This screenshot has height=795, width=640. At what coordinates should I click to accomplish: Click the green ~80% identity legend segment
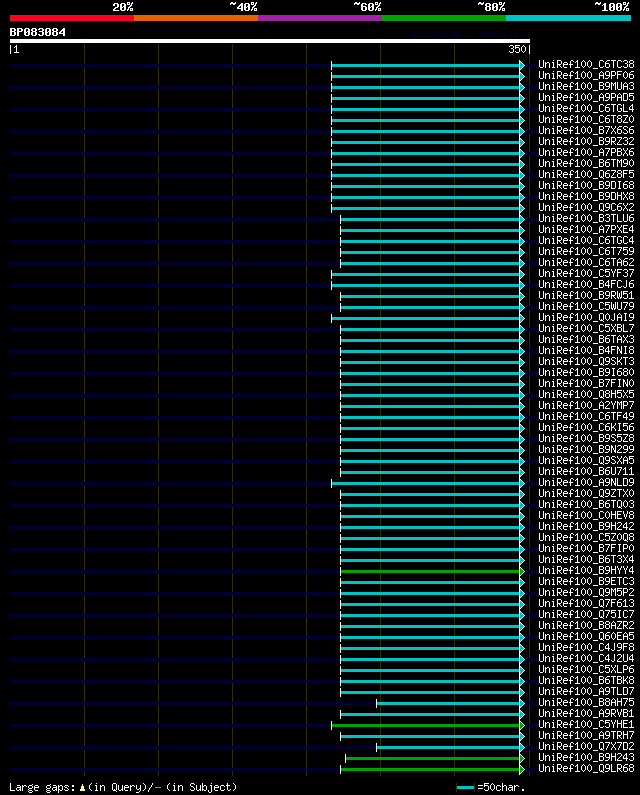pyautogui.click(x=444, y=18)
